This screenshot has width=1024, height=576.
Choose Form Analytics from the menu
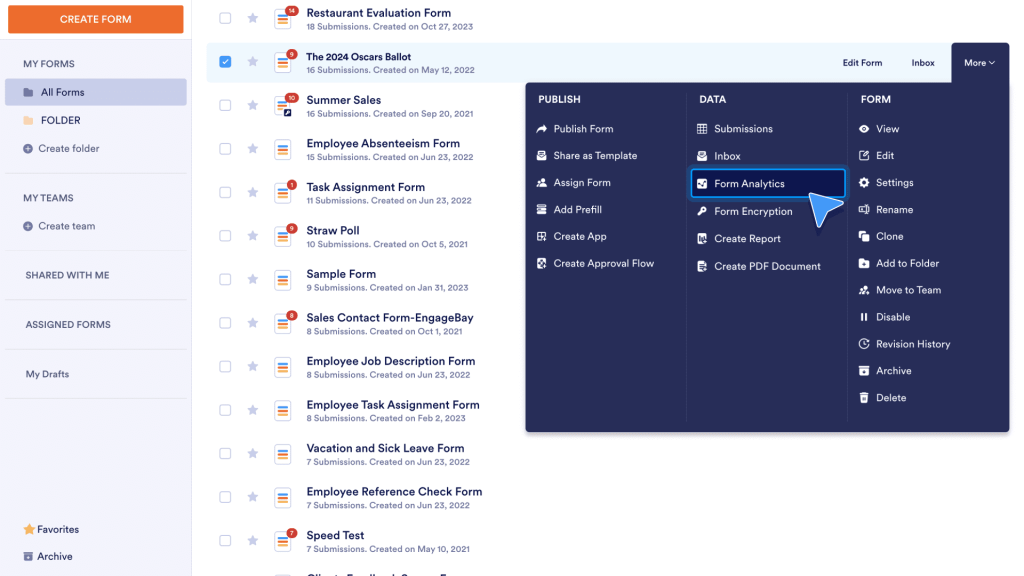(x=749, y=184)
